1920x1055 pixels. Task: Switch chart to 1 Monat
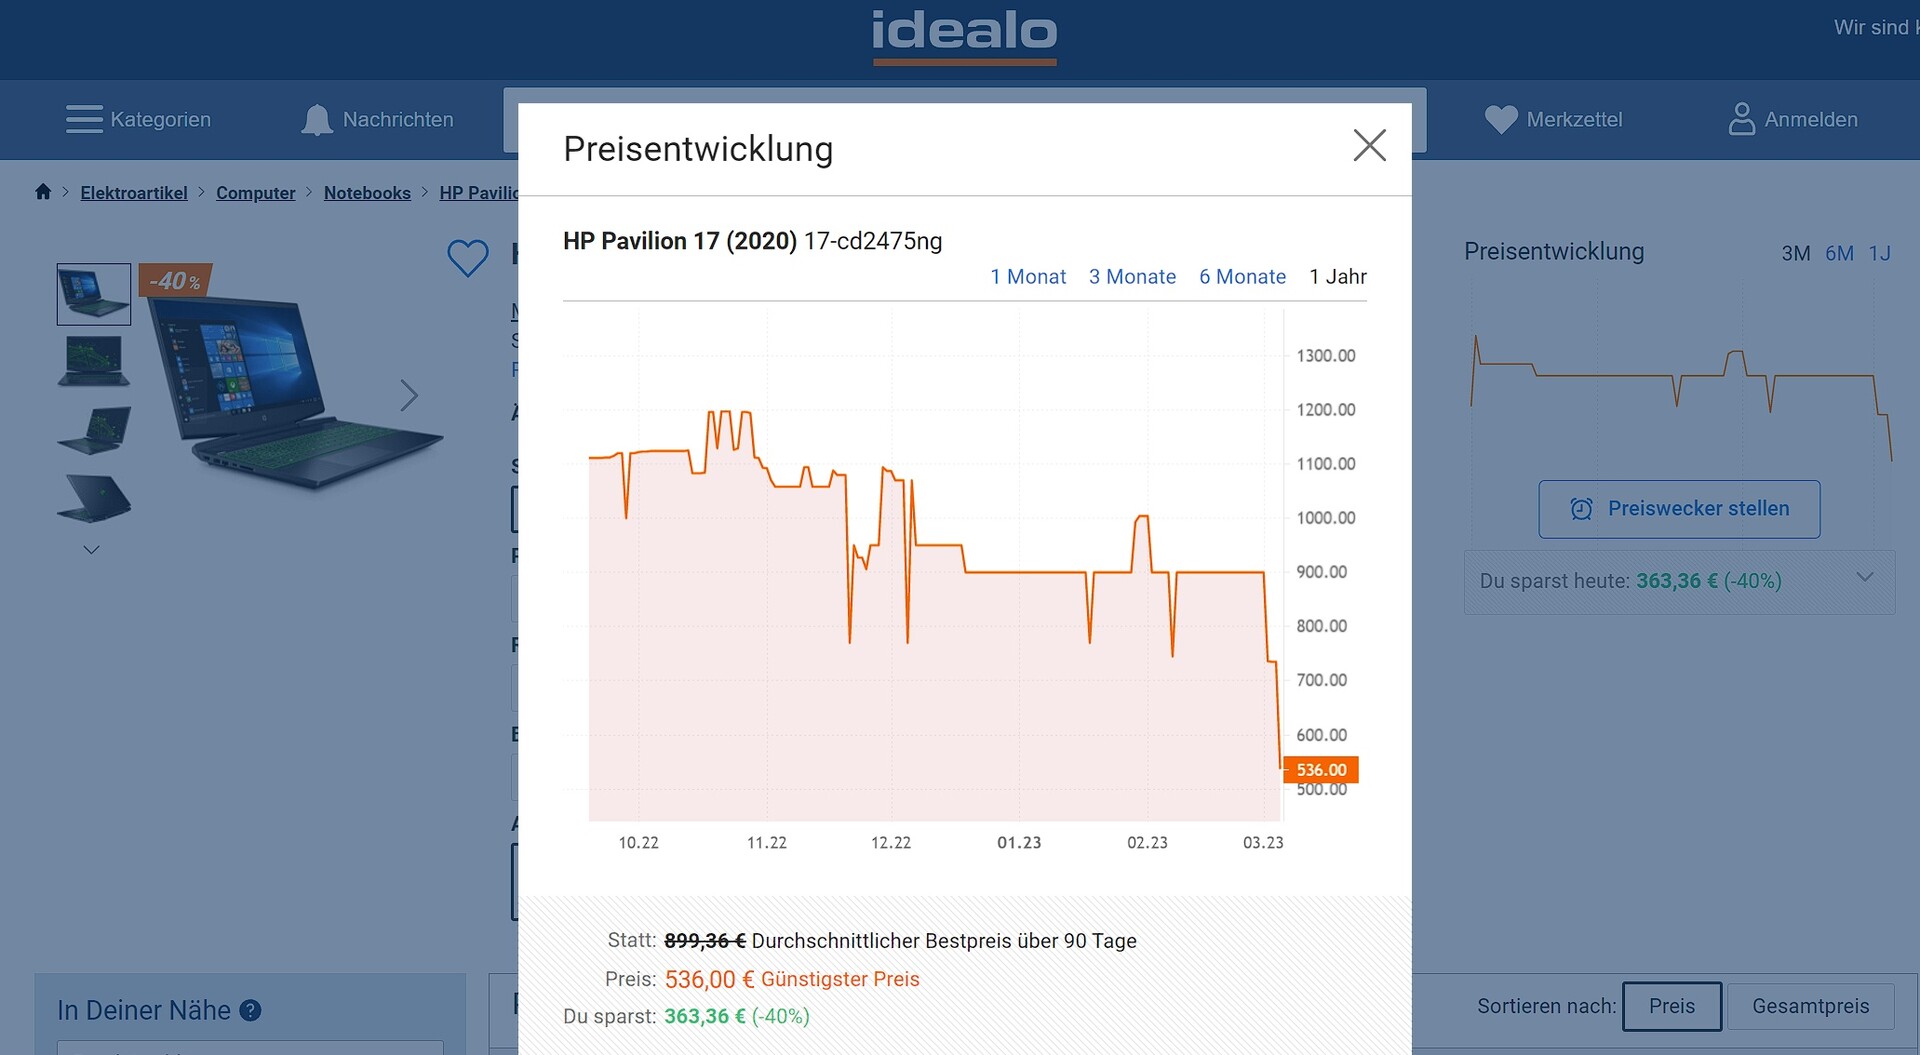tap(1028, 277)
